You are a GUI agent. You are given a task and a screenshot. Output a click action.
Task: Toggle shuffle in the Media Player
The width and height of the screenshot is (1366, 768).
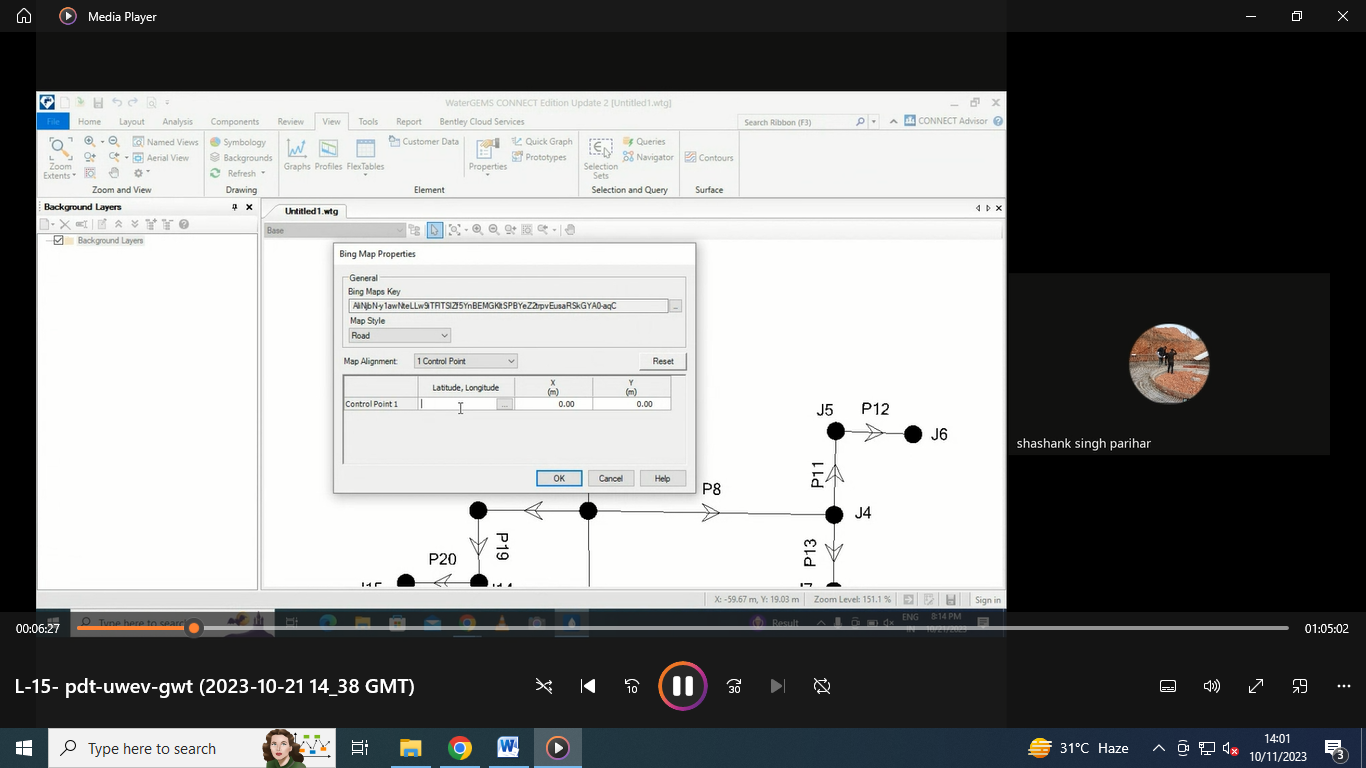(x=543, y=686)
